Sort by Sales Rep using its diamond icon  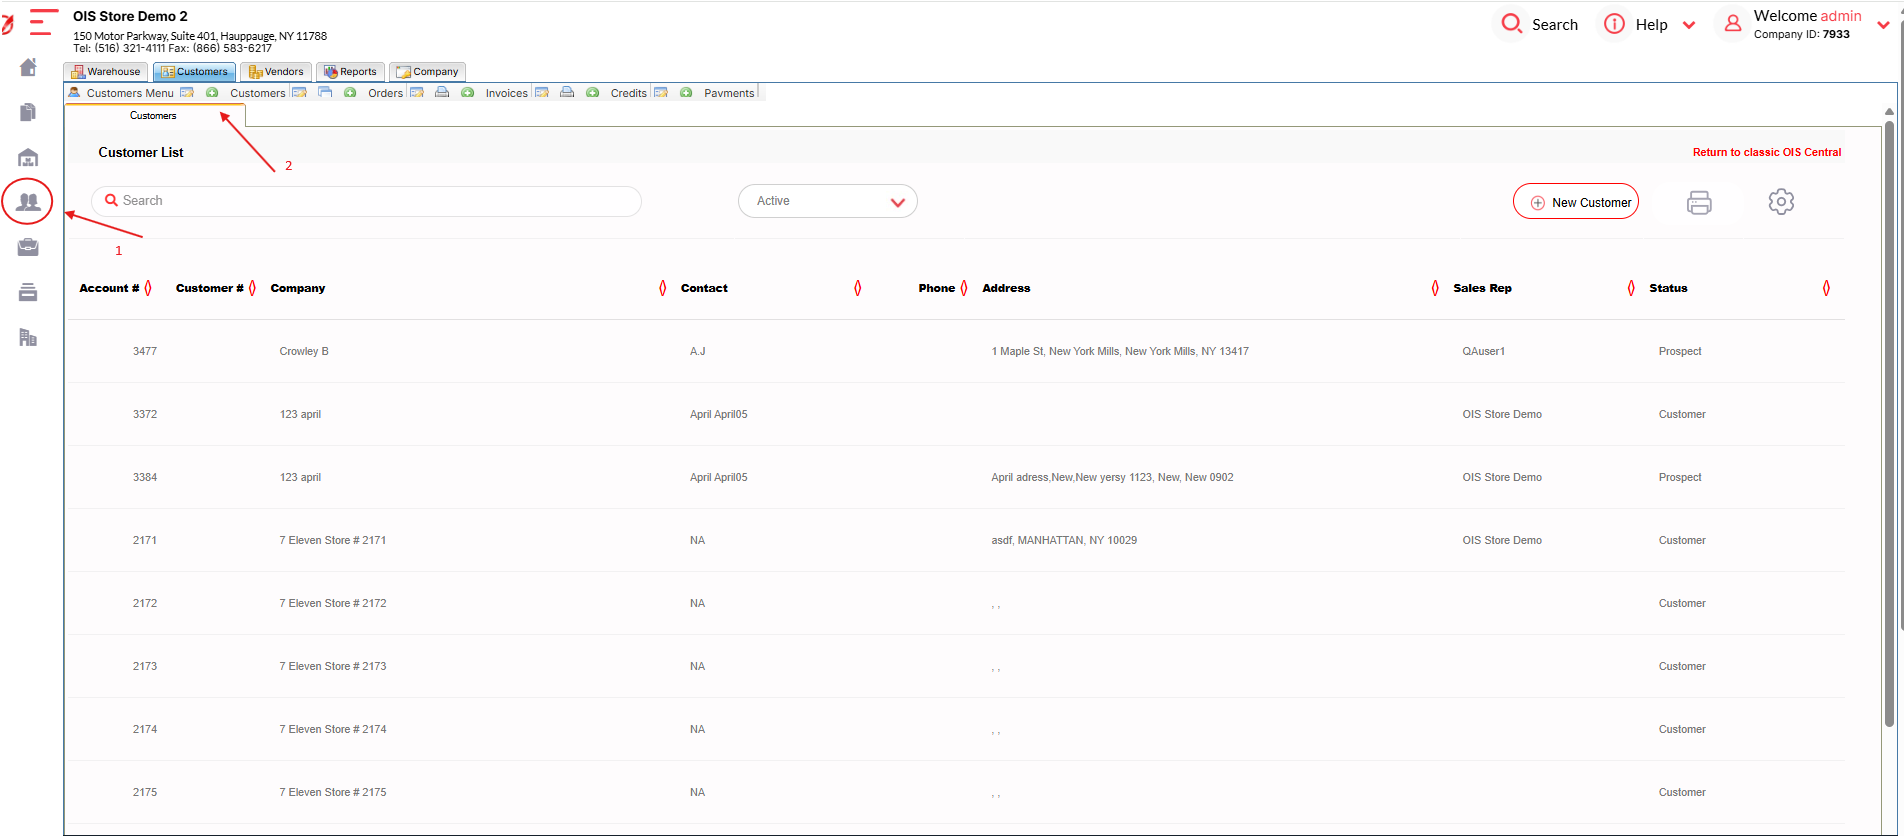(1631, 288)
